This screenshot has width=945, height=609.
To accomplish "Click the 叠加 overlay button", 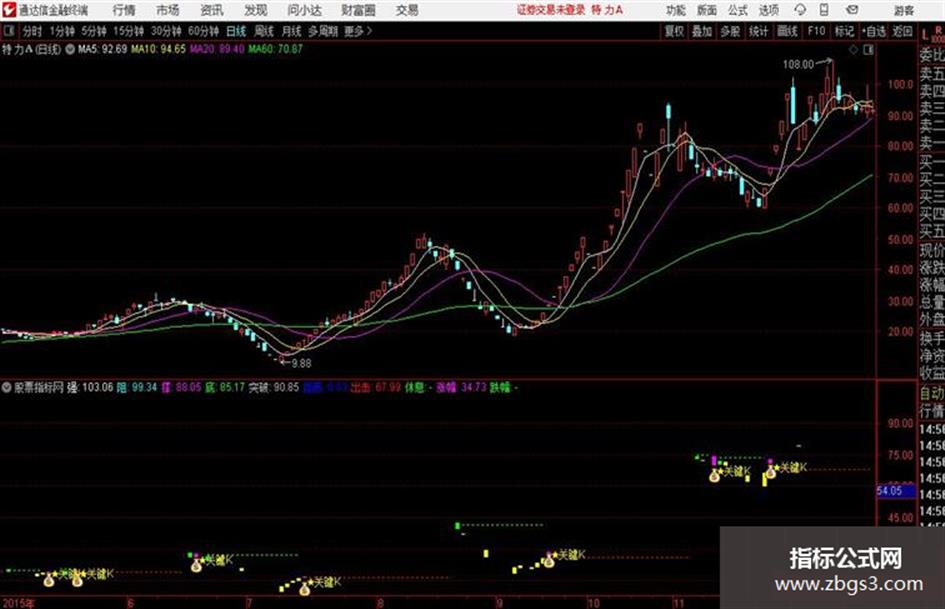I will [x=702, y=31].
